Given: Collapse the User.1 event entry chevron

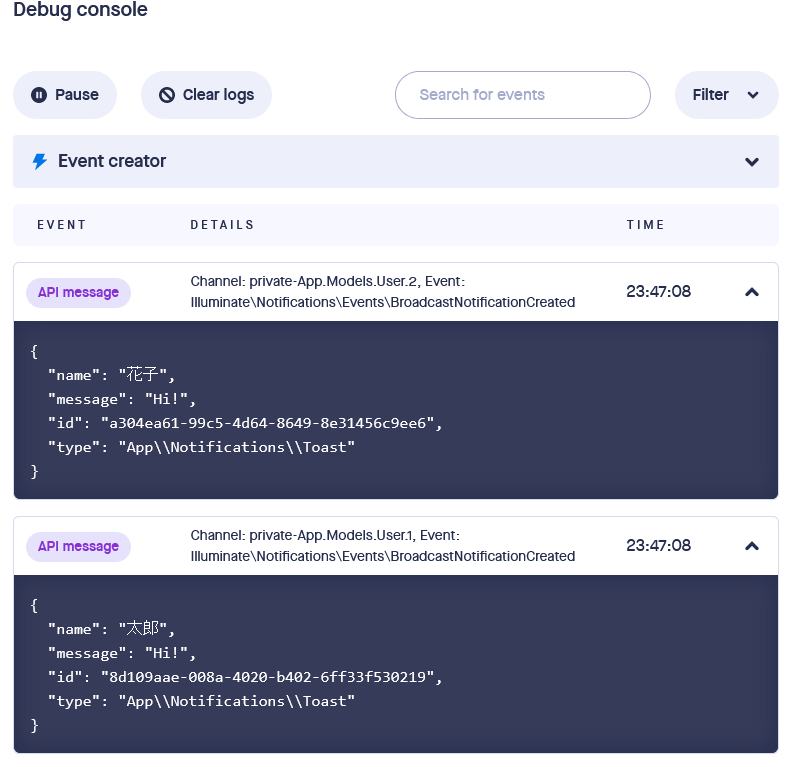Looking at the screenshot, I should [x=752, y=546].
